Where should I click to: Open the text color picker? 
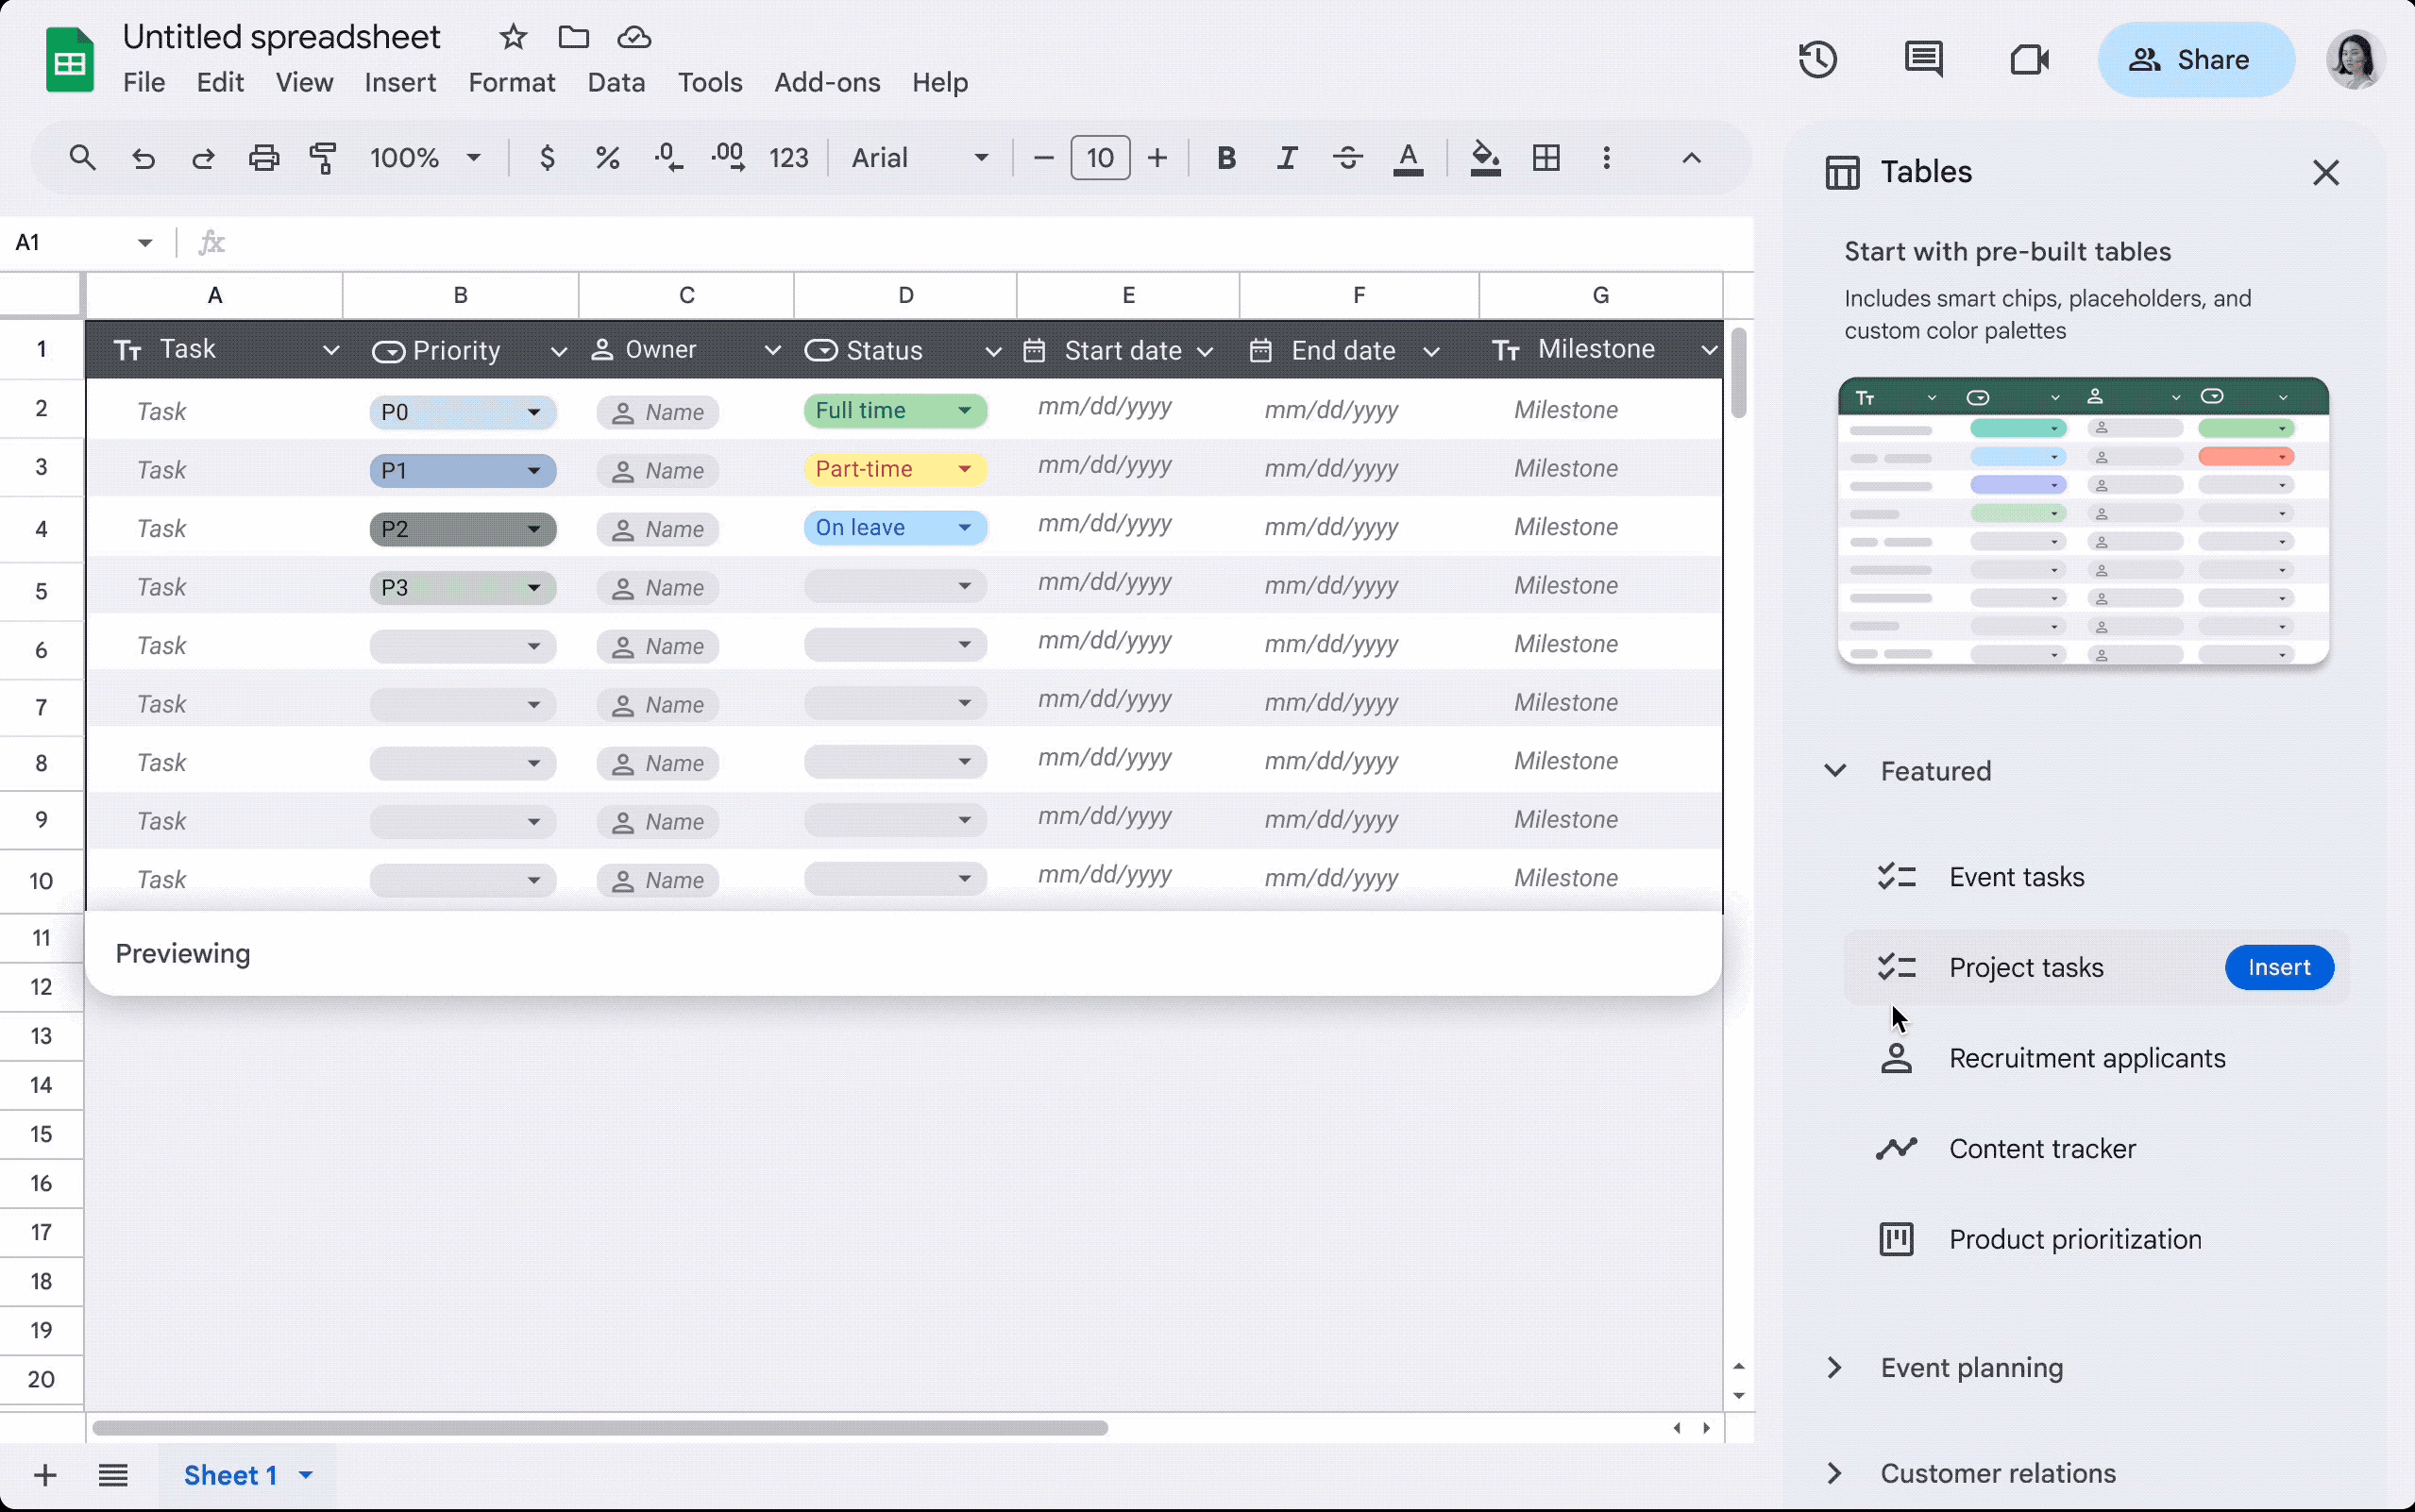point(1408,159)
